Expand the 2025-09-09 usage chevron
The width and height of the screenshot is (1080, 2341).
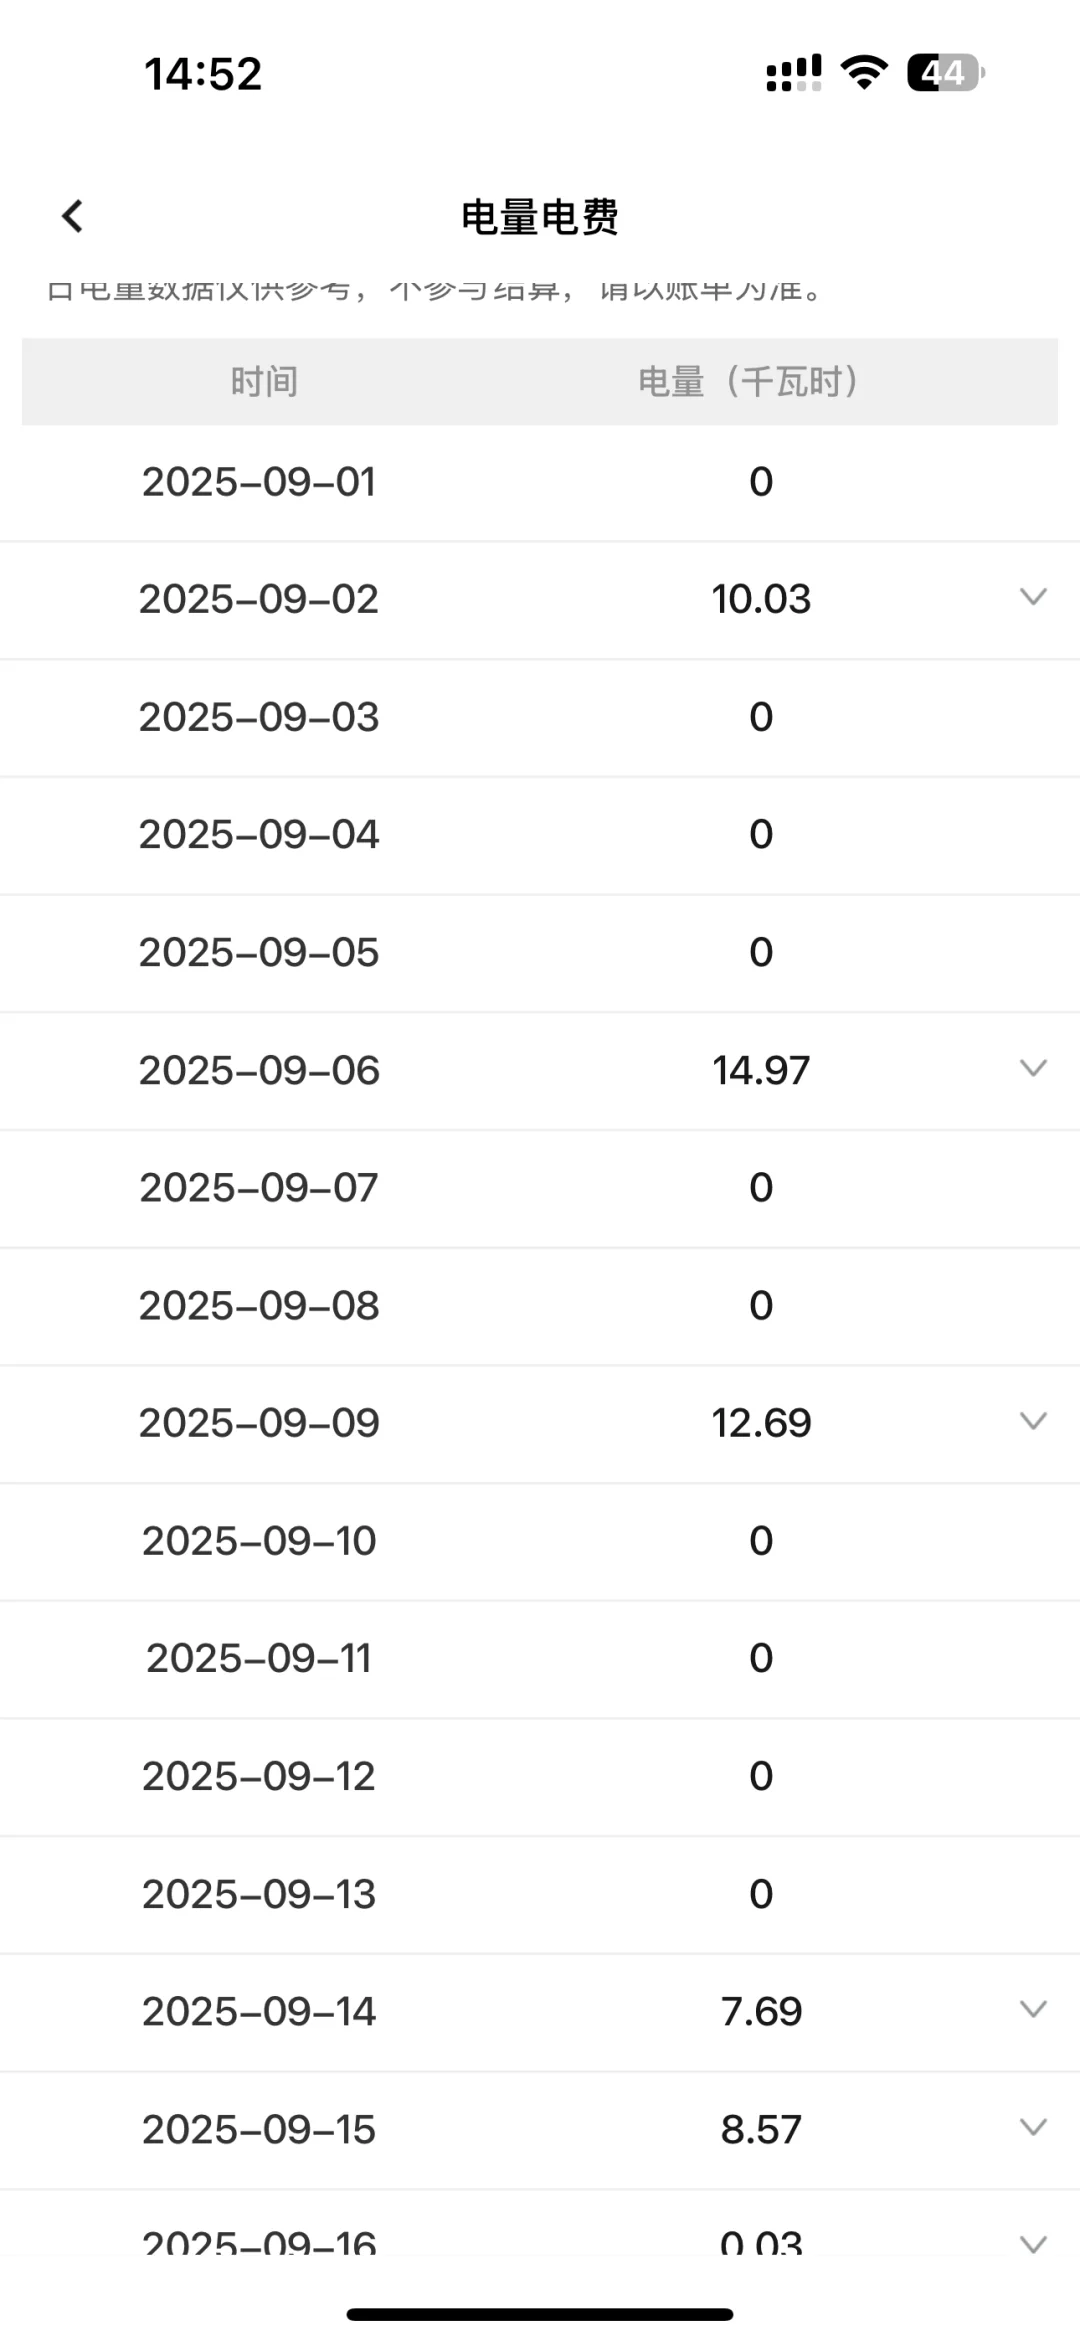coord(1032,1422)
